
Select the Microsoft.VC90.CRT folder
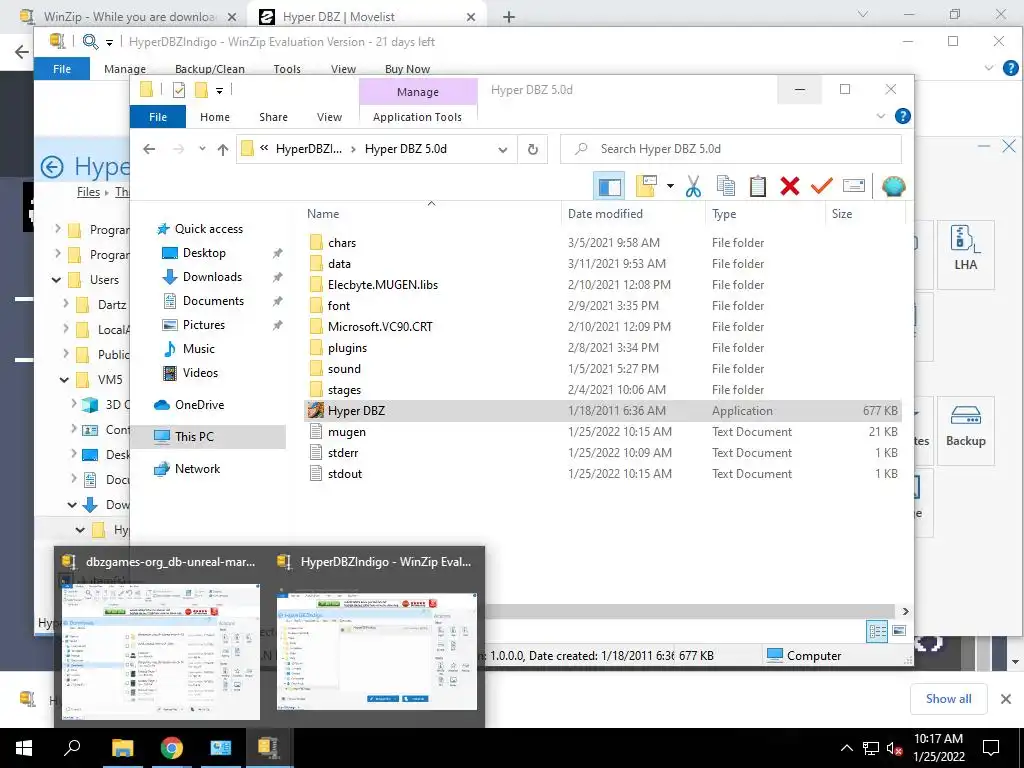[380, 327]
